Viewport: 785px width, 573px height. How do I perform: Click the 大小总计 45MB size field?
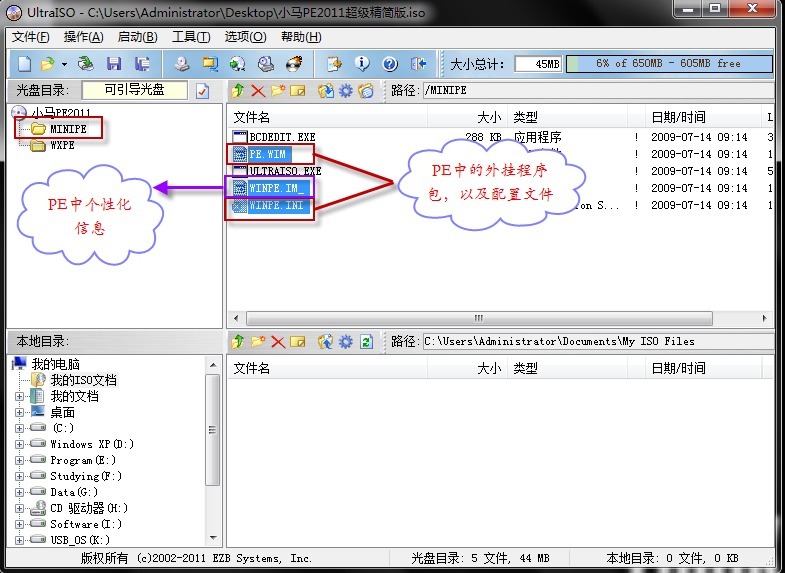tap(538, 64)
